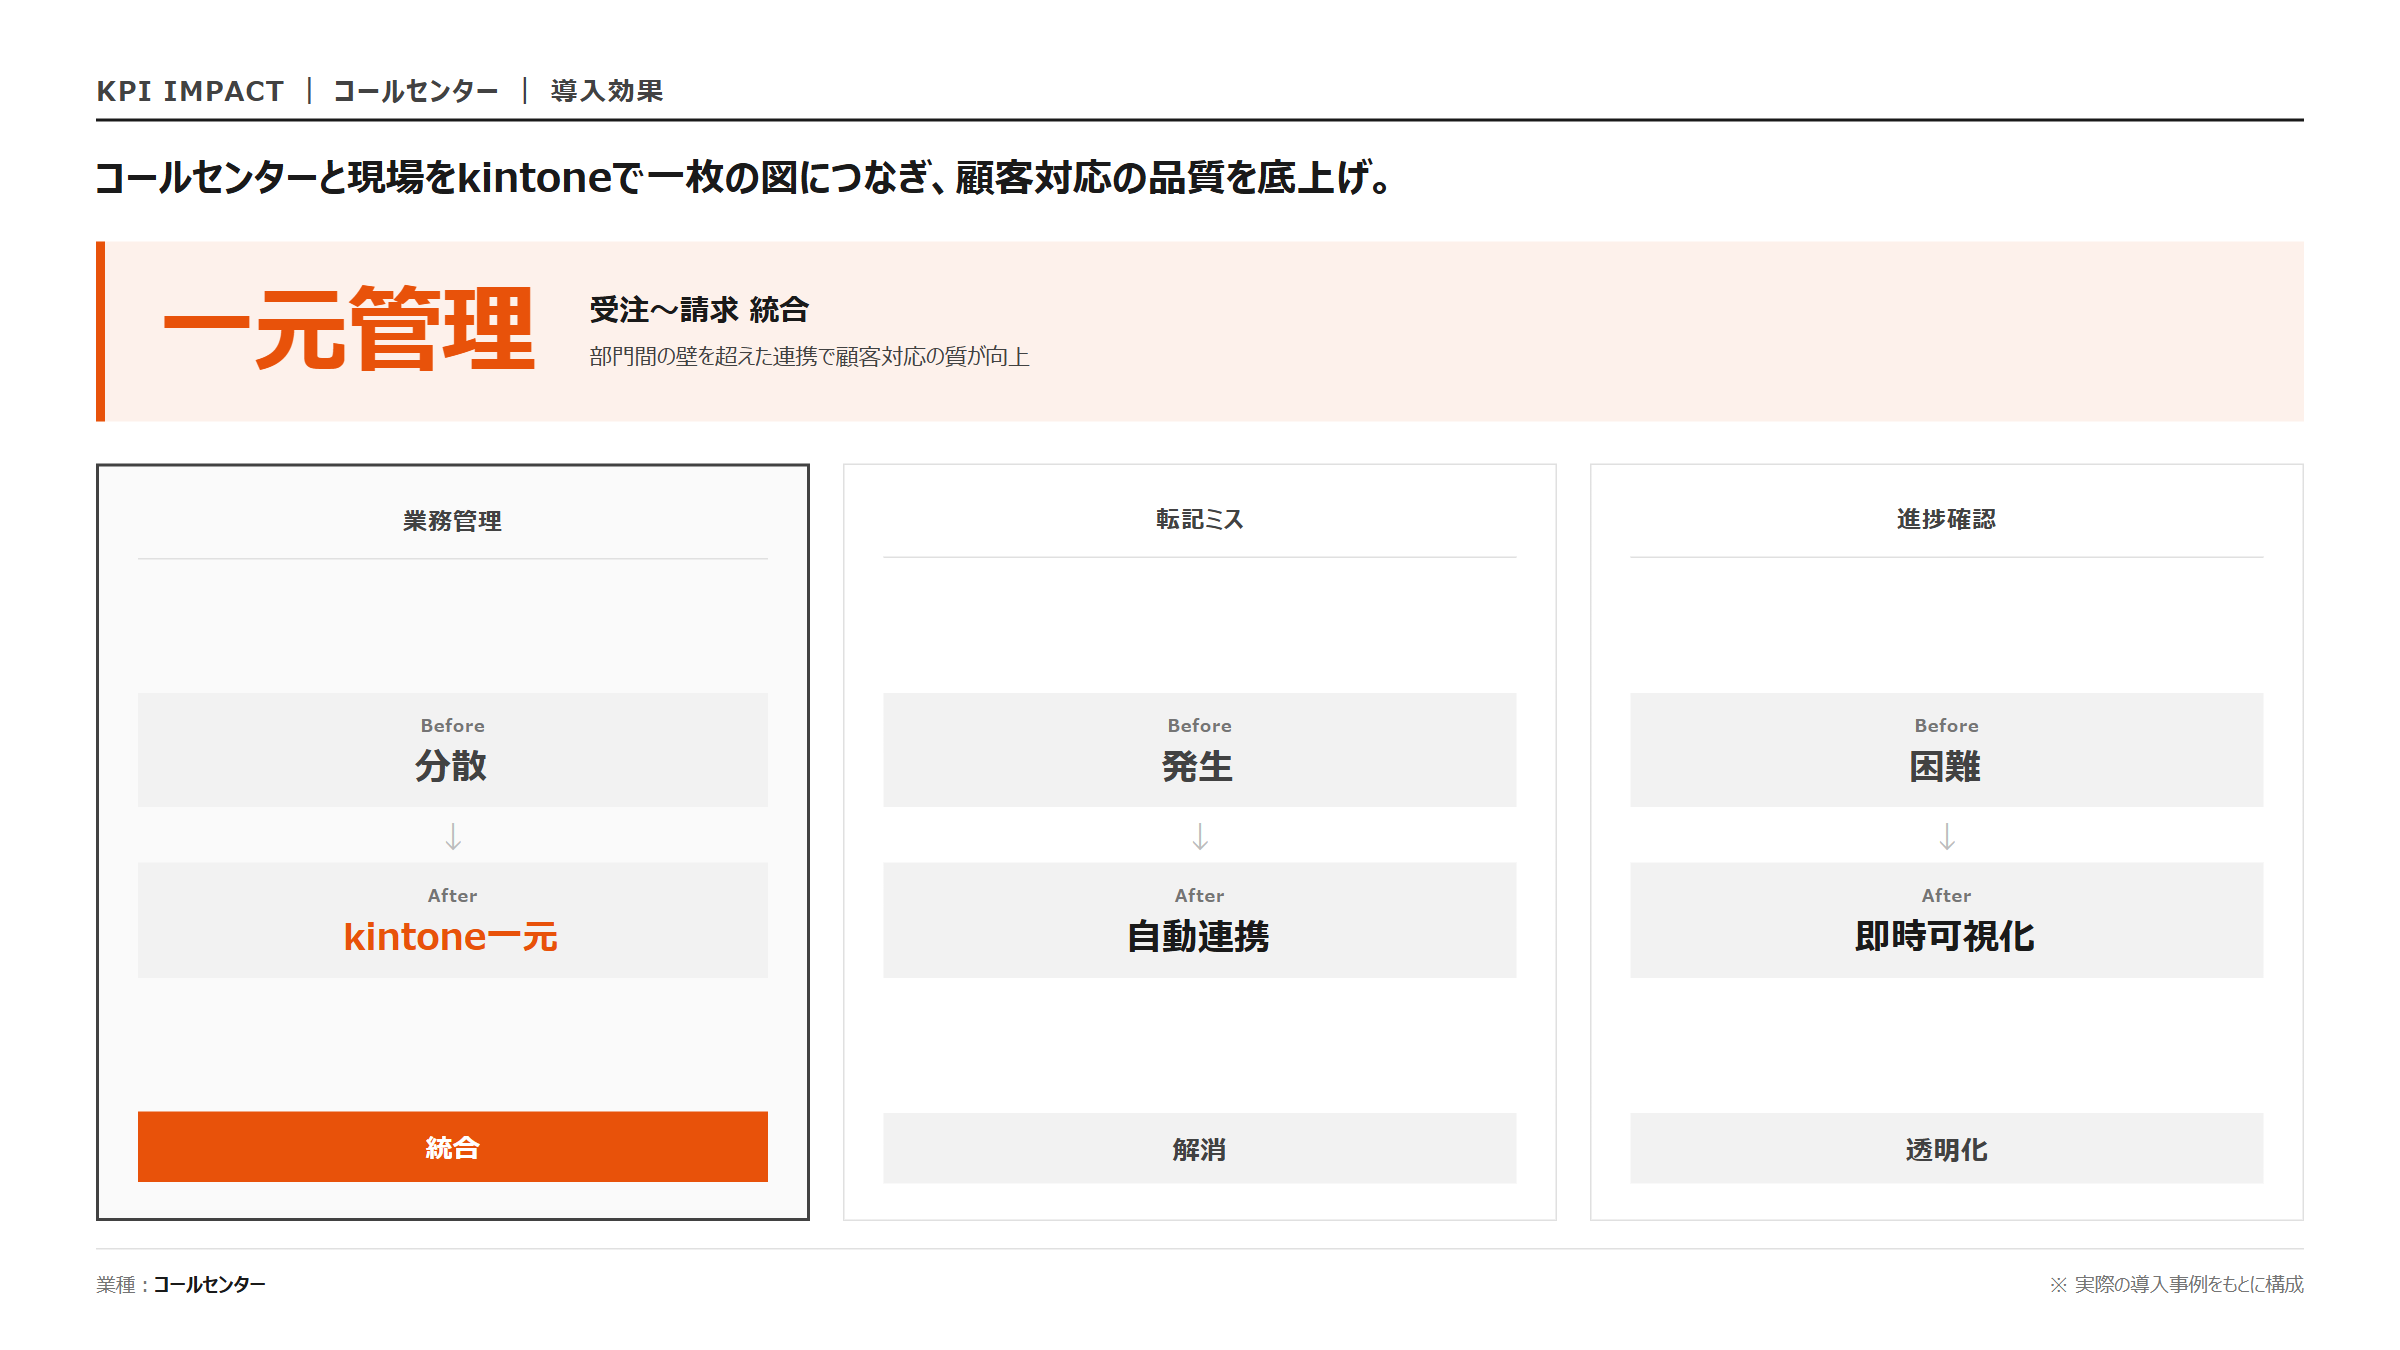The width and height of the screenshot is (2400, 1350).
Task: Click the large orange "一元管理" text
Action: [349, 329]
